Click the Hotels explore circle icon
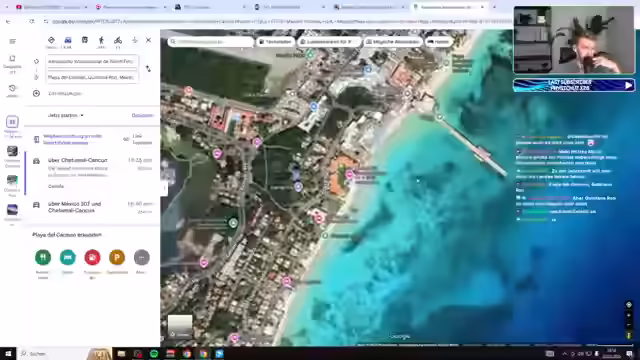Screen dimensions: 640x360 click(x=68, y=257)
